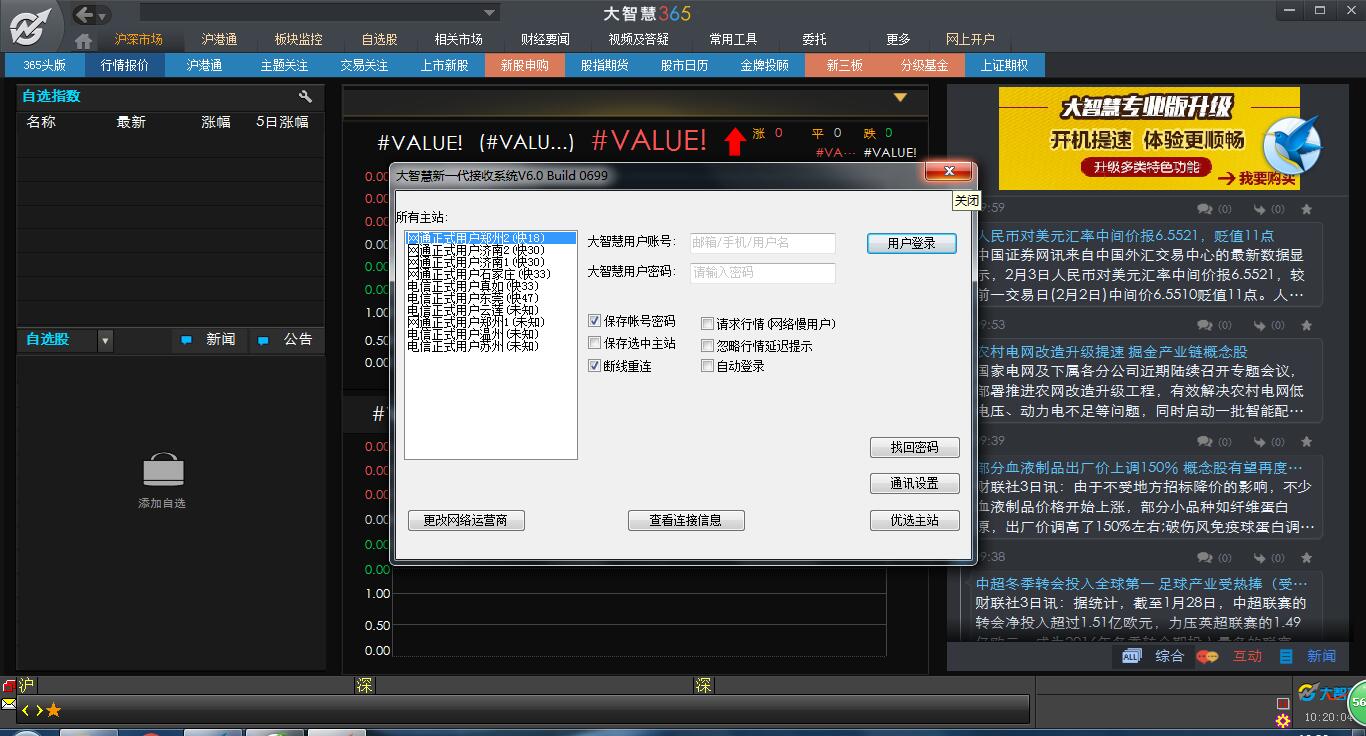Open the 板块监控 menu

pos(298,39)
